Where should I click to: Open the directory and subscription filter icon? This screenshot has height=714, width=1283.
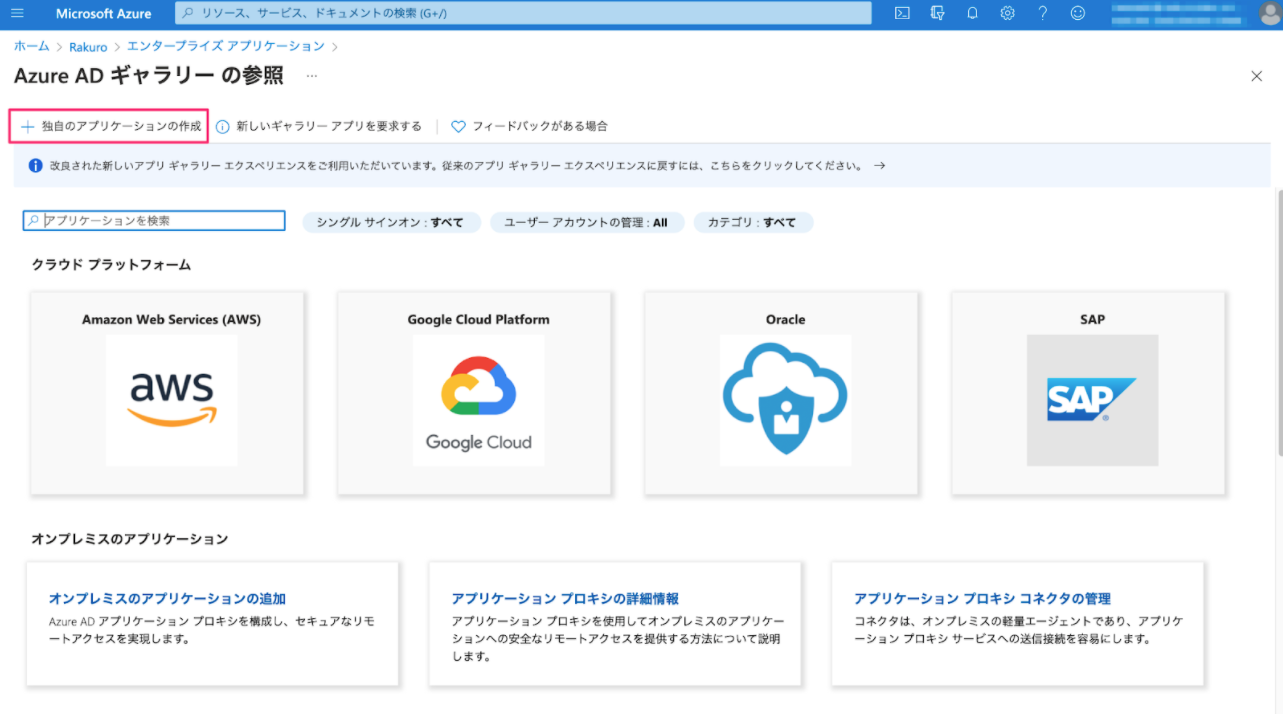coord(937,13)
